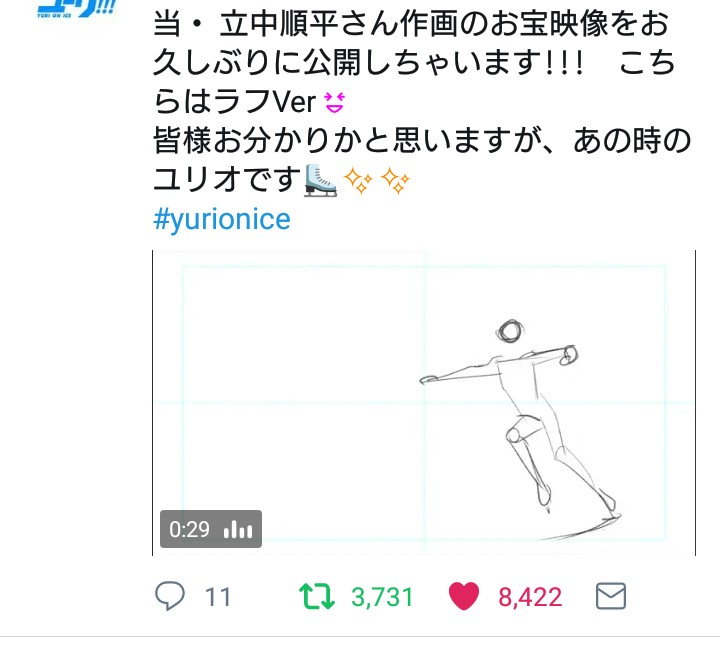720x645 pixels.
Task: Like the tweet with the heart icon
Action: (x=464, y=597)
